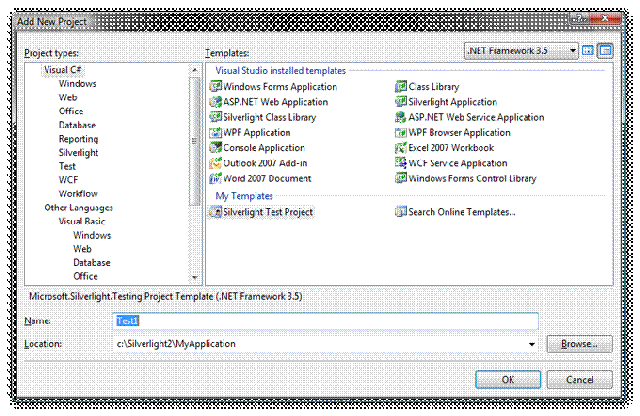Choose Windows Forms Control Library icon
This screenshot has width=640, height=416.
pos(401,178)
